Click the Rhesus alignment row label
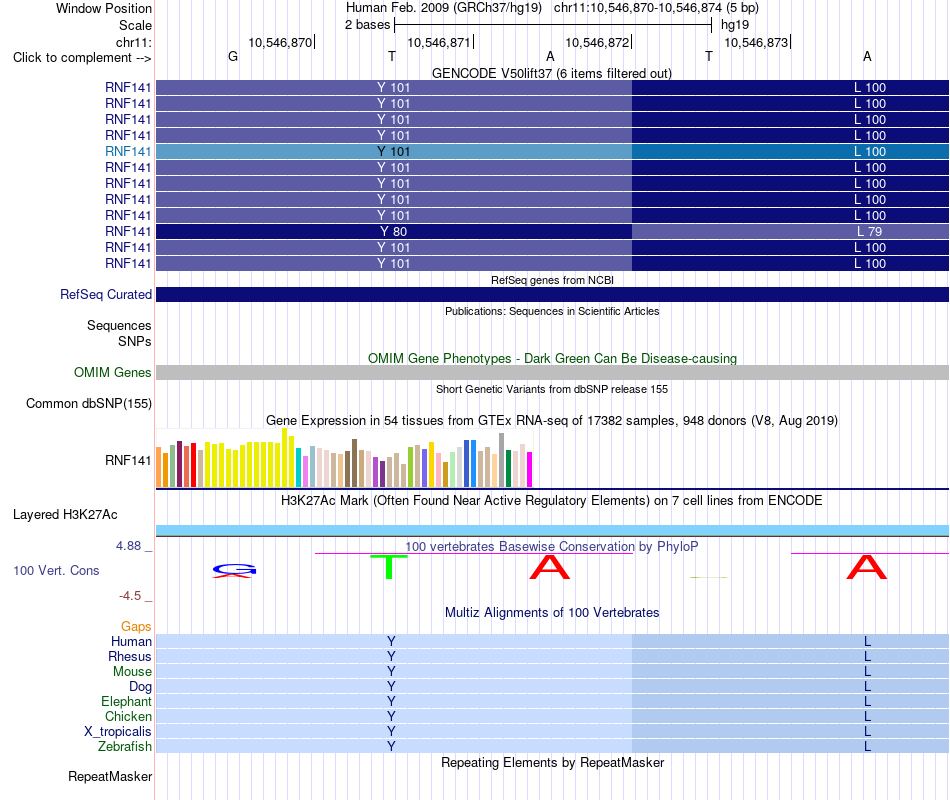 (130, 656)
